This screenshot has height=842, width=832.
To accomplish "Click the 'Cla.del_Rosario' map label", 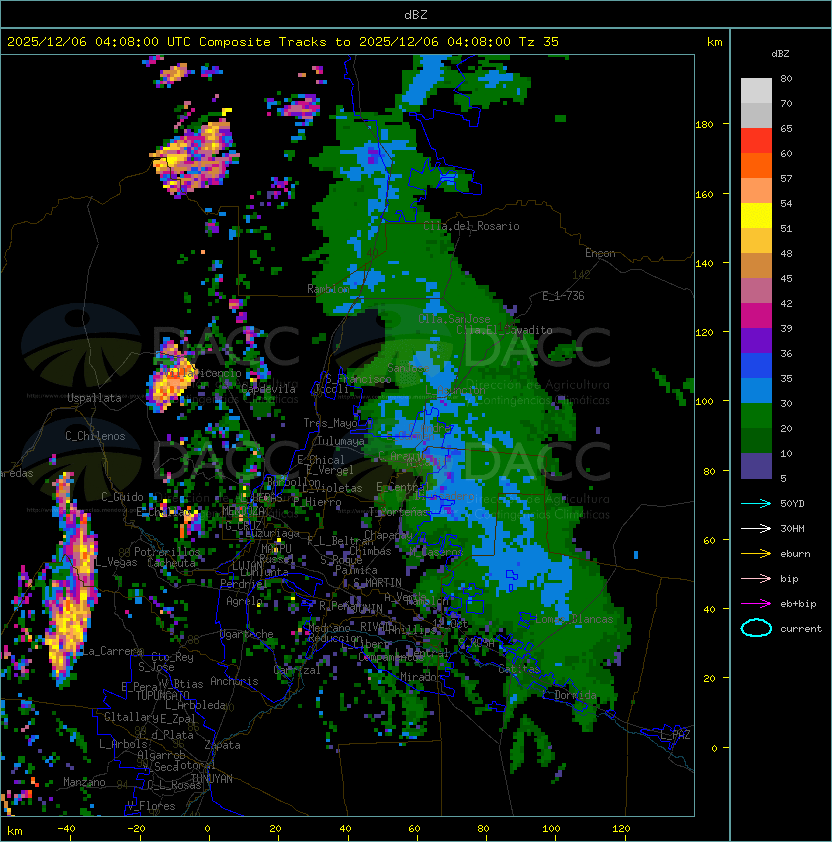I will [471, 226].
